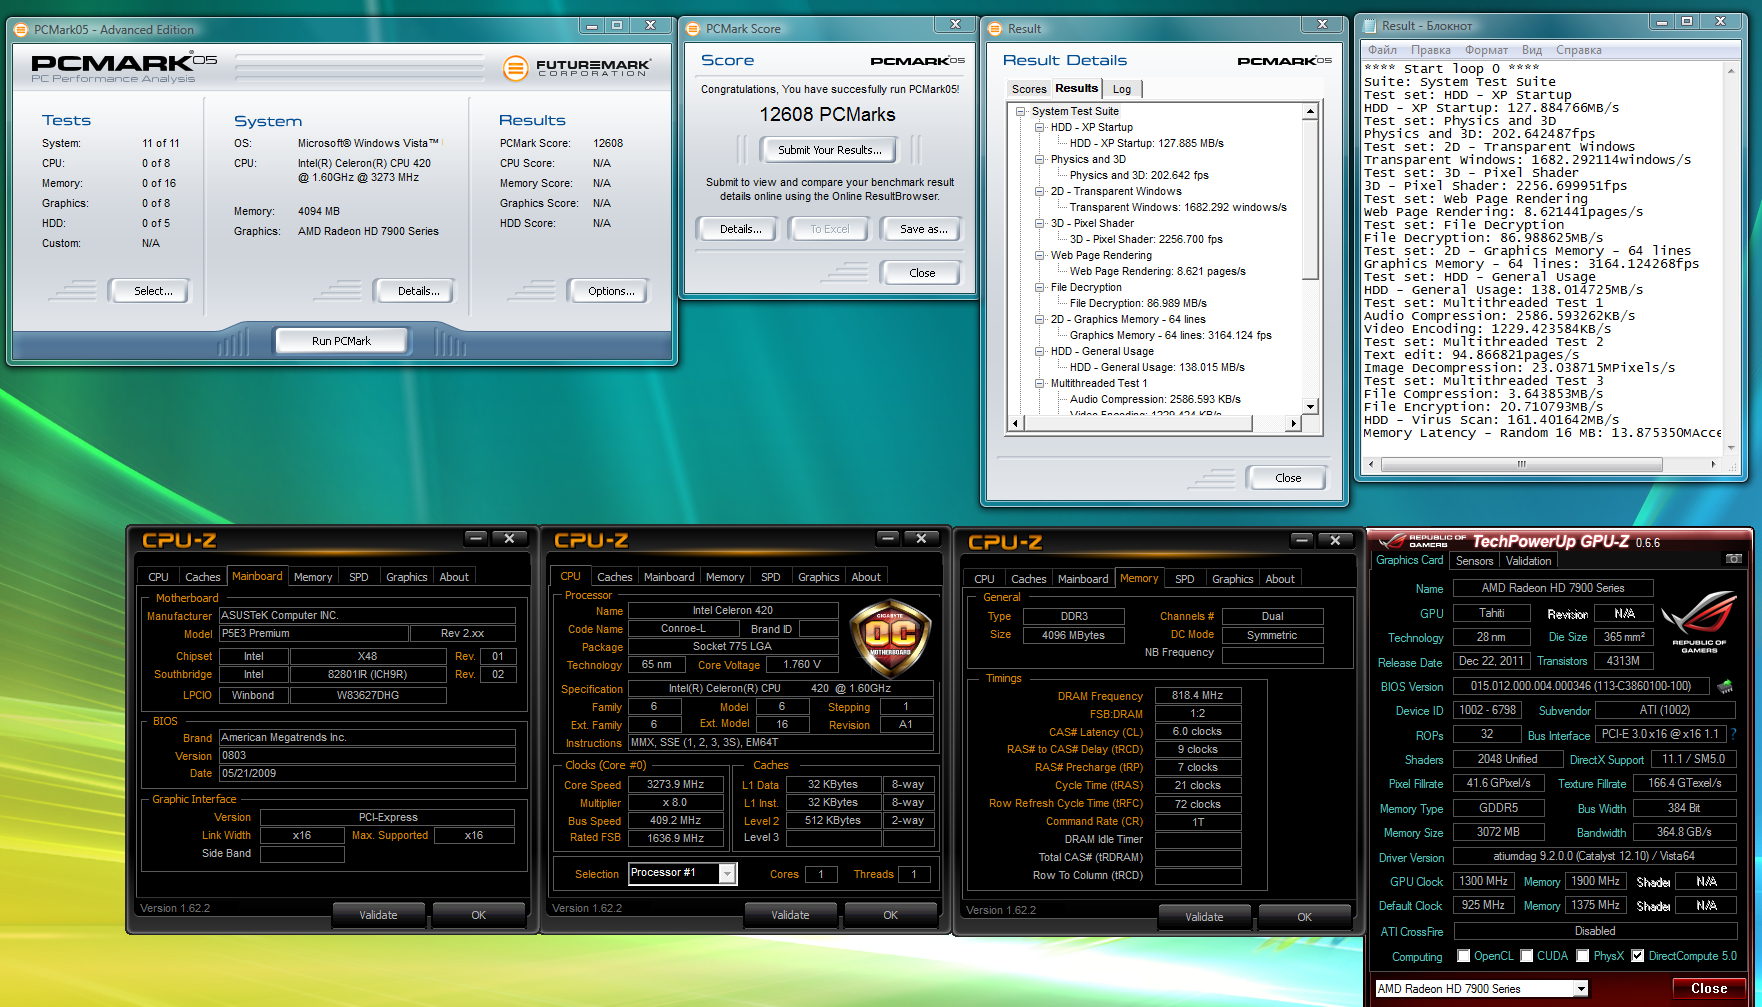
Task: Click the BIOS Version field in GPU-Z
Action: pyautogui.click(x=1581, y=686)
